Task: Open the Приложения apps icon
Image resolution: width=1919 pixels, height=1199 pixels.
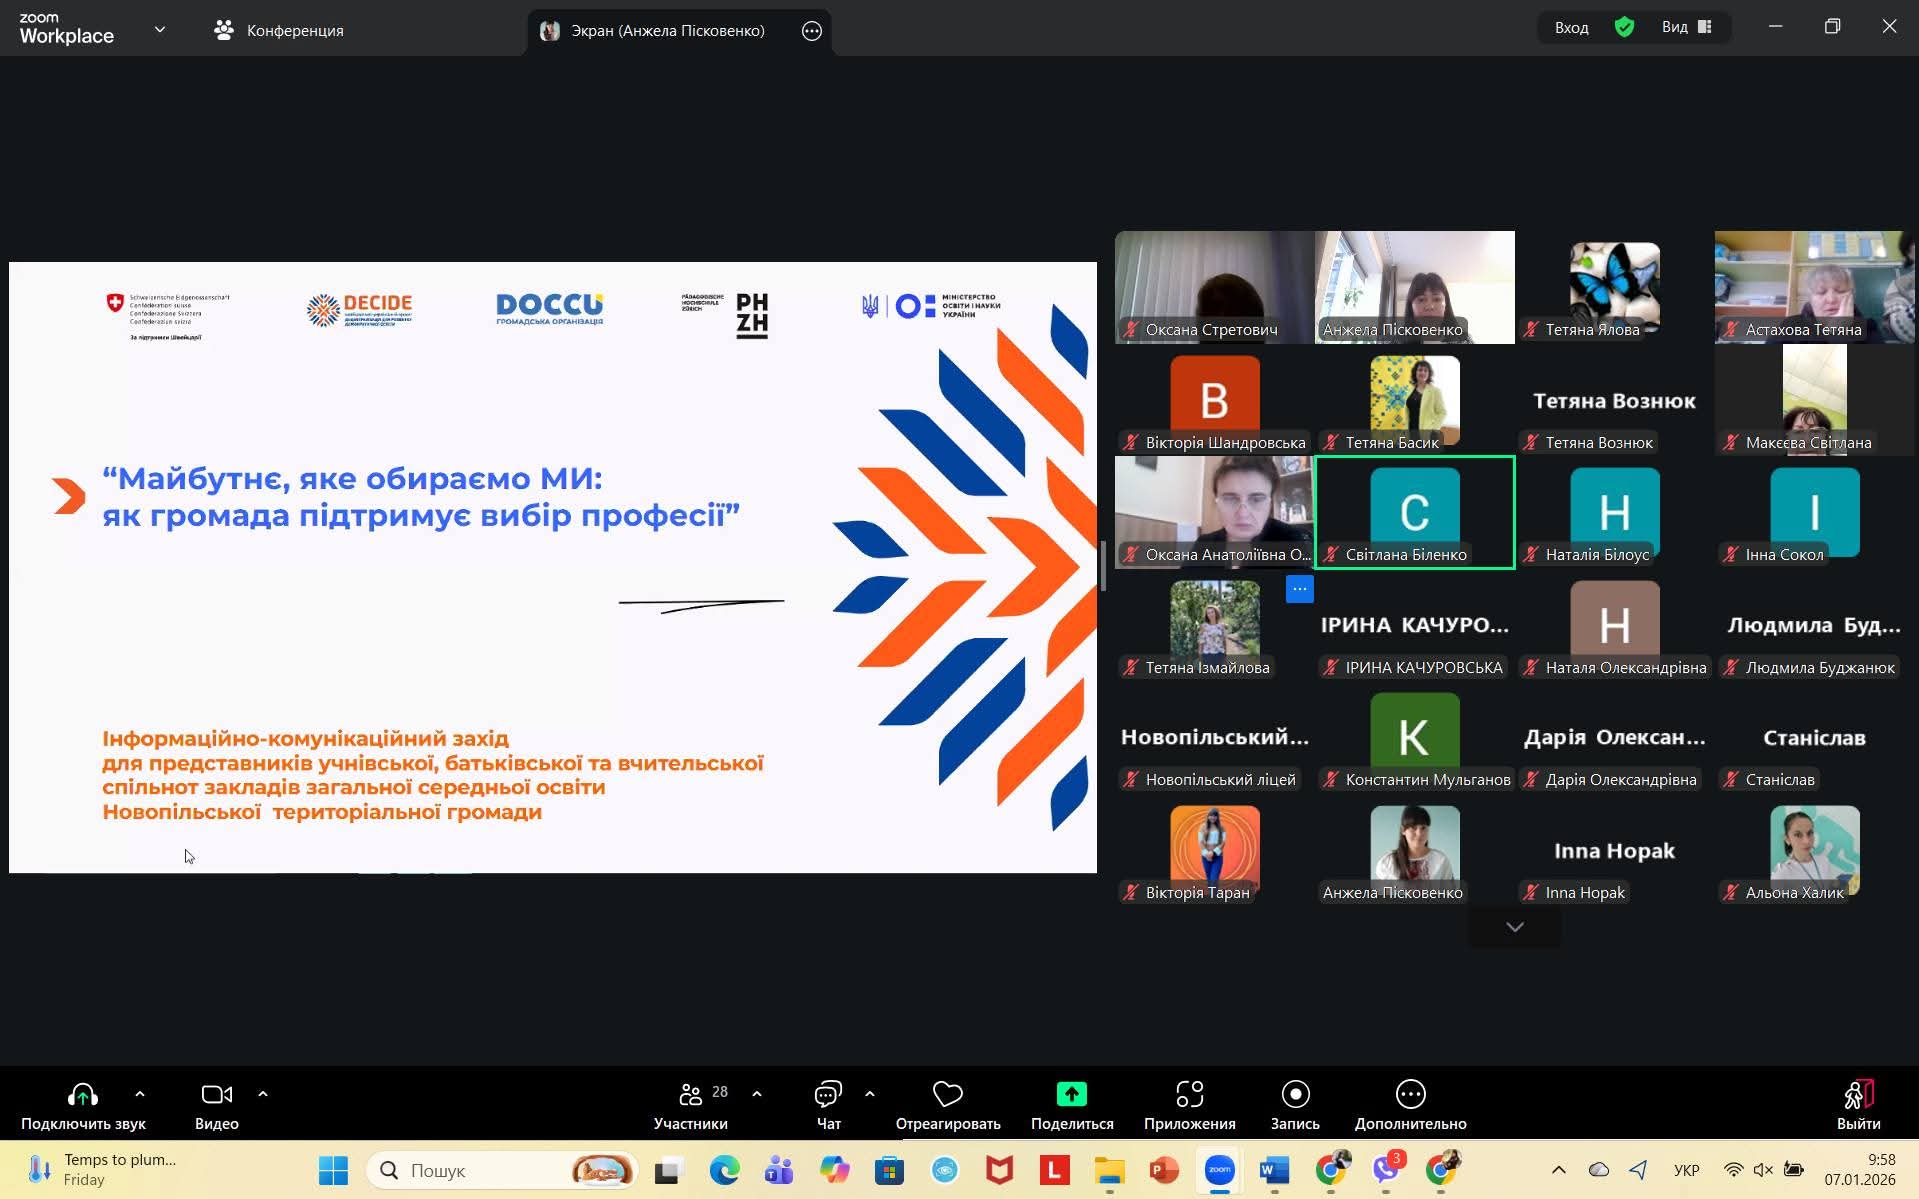Action: pos(1189,1094)
